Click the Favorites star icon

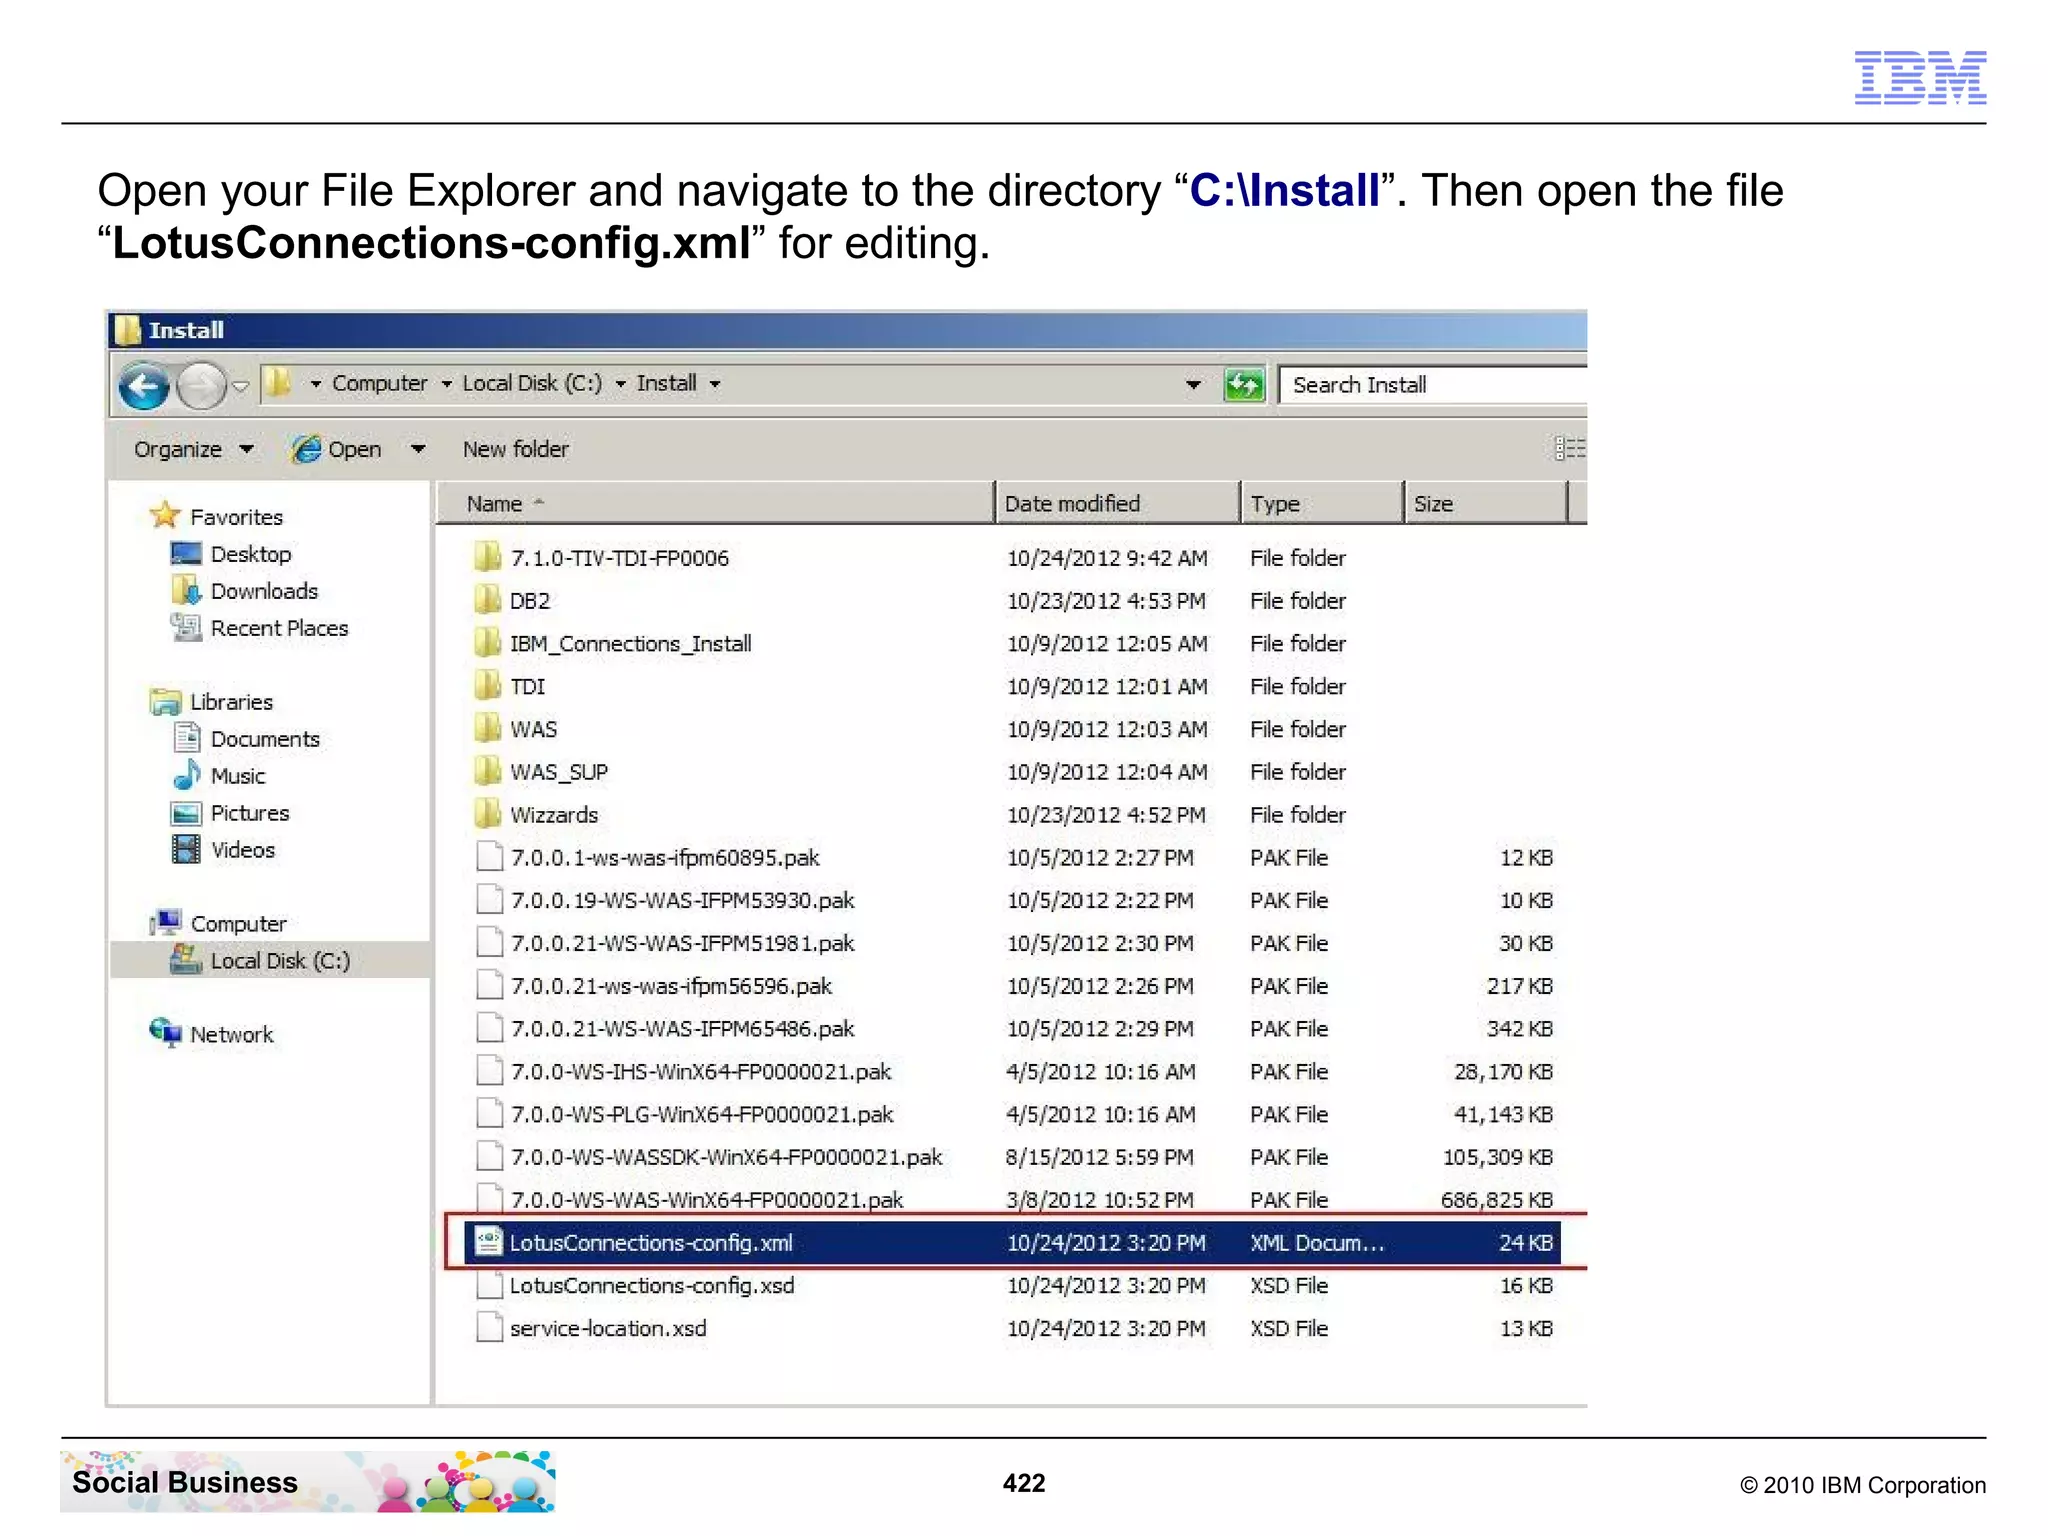pyautogui.click(x=165, y=516)
